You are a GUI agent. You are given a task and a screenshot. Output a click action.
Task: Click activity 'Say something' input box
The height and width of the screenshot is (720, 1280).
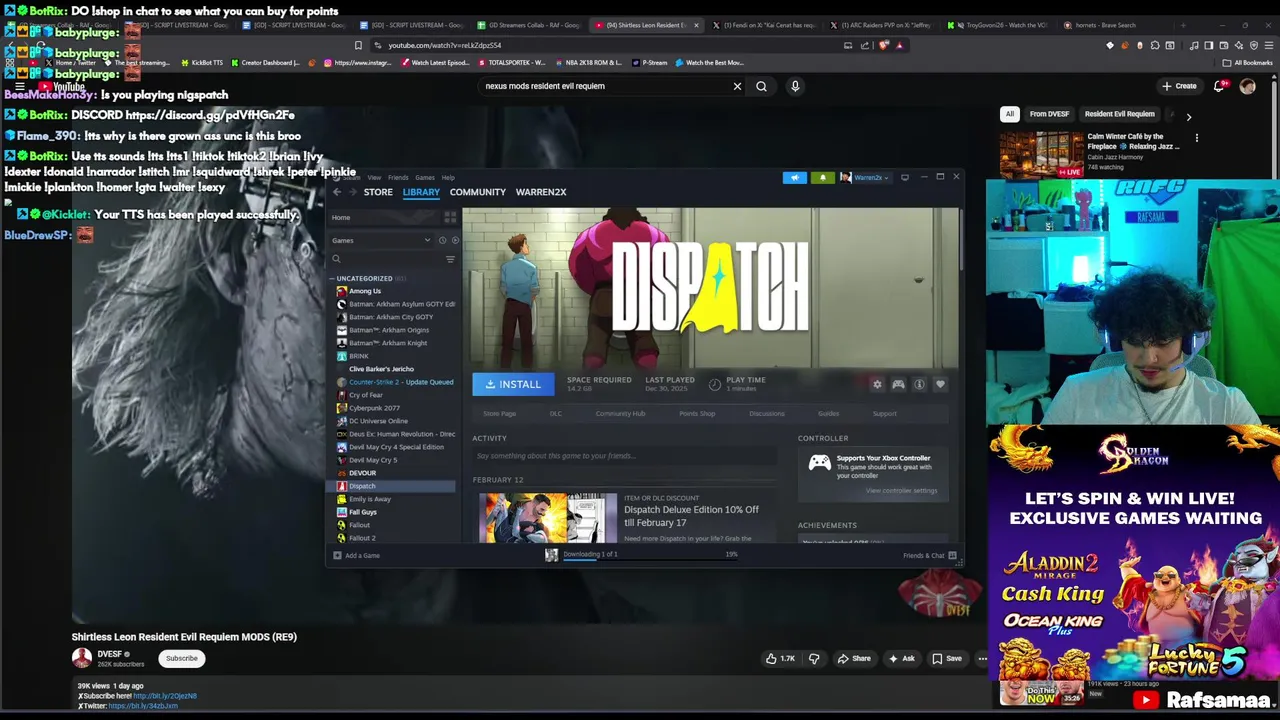tap(623, 456)
